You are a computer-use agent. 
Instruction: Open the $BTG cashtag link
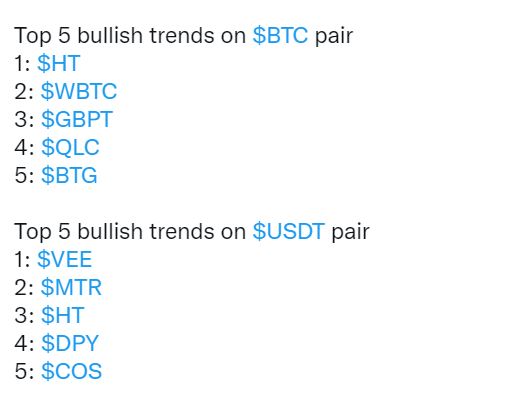[69, 175]
